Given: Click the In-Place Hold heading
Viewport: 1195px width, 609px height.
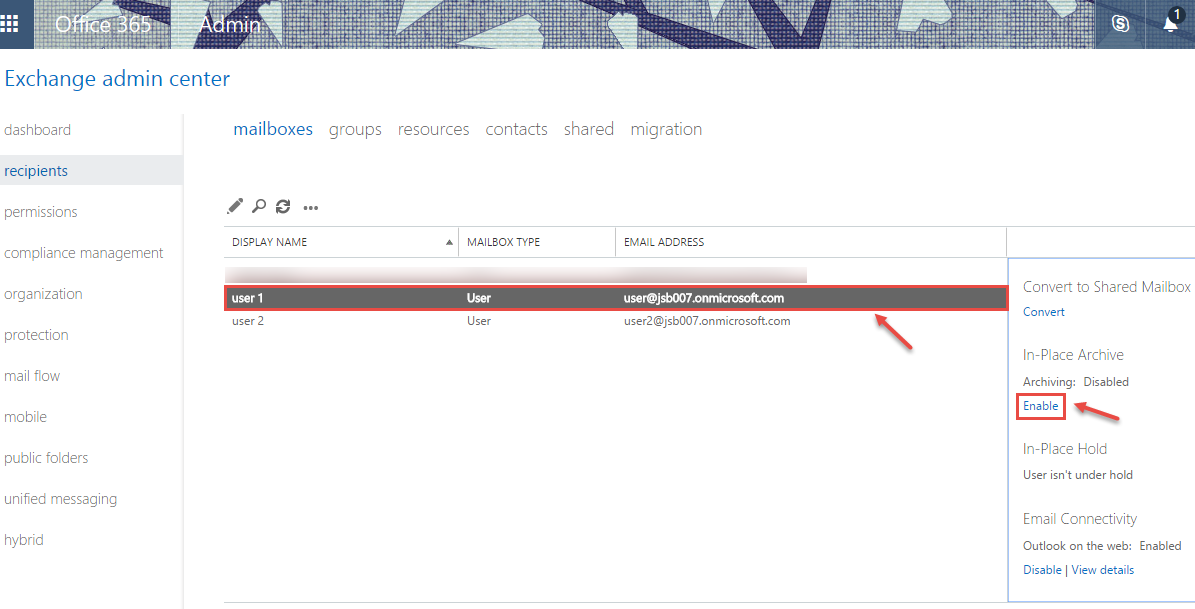Looking at the screenshot, I should click(x=1065, y=449).
